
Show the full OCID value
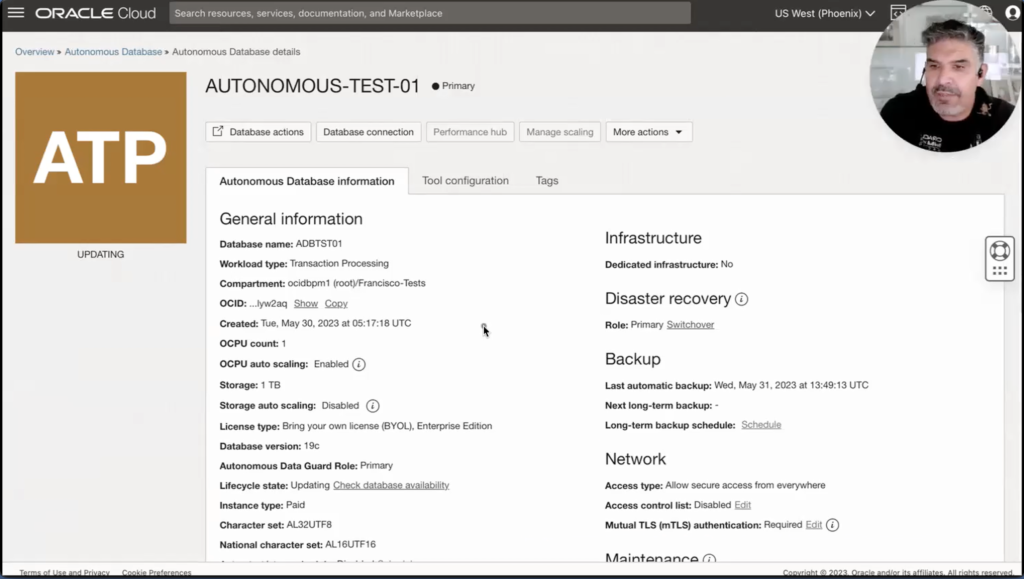(305, 304)
